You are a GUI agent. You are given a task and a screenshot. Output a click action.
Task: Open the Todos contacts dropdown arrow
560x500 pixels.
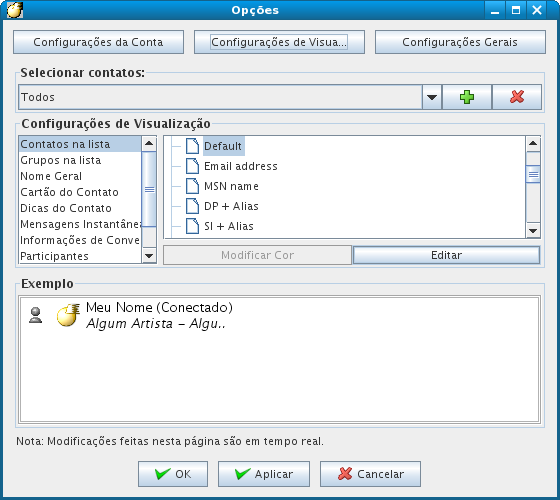[x=432, y=97]
